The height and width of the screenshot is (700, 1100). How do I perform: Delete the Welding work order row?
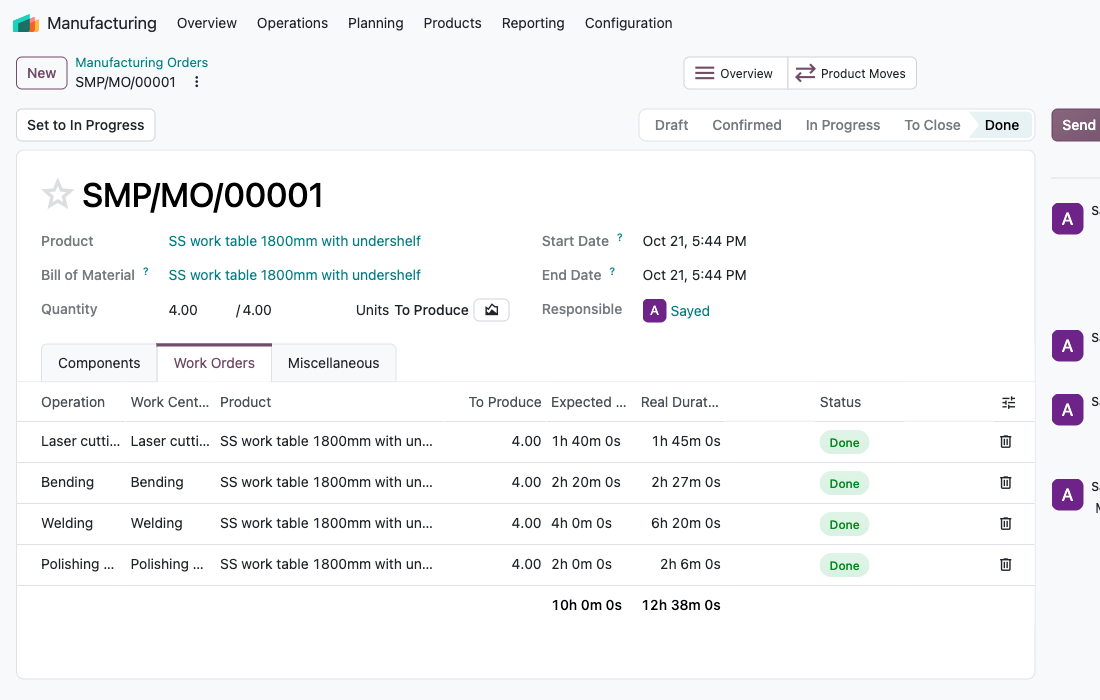coord(1005,524)
